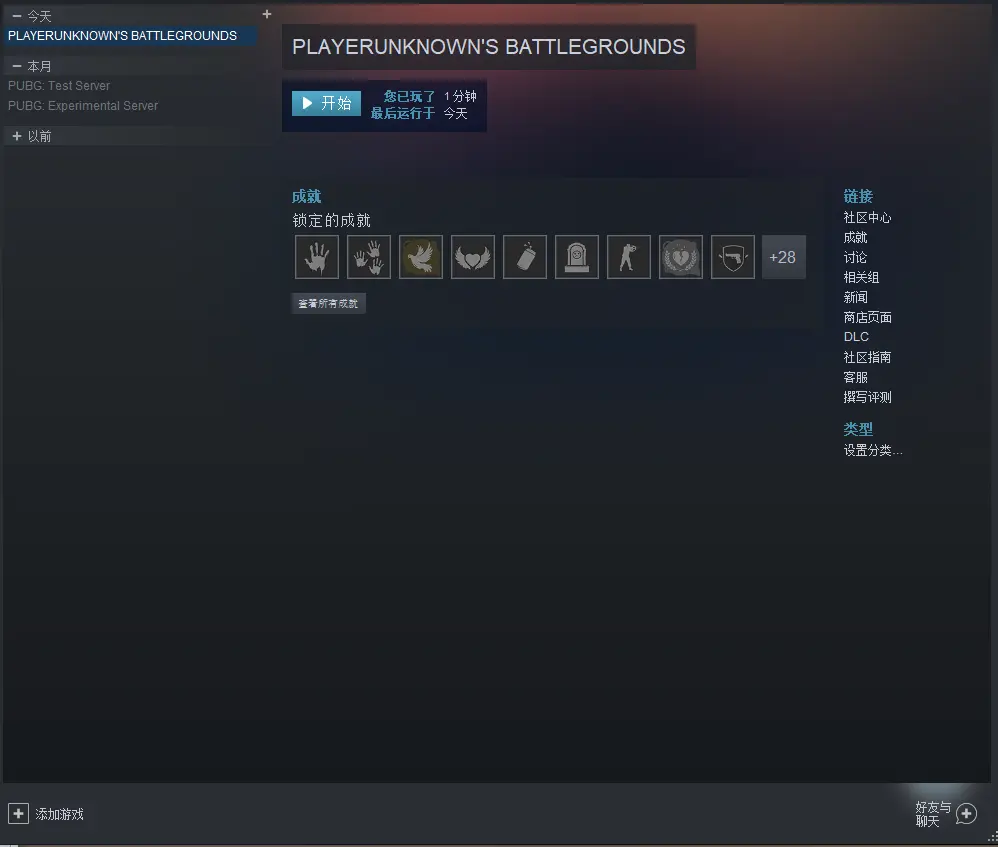
Task: Open the 成就 link under 链接
Action: click(855, 237)
